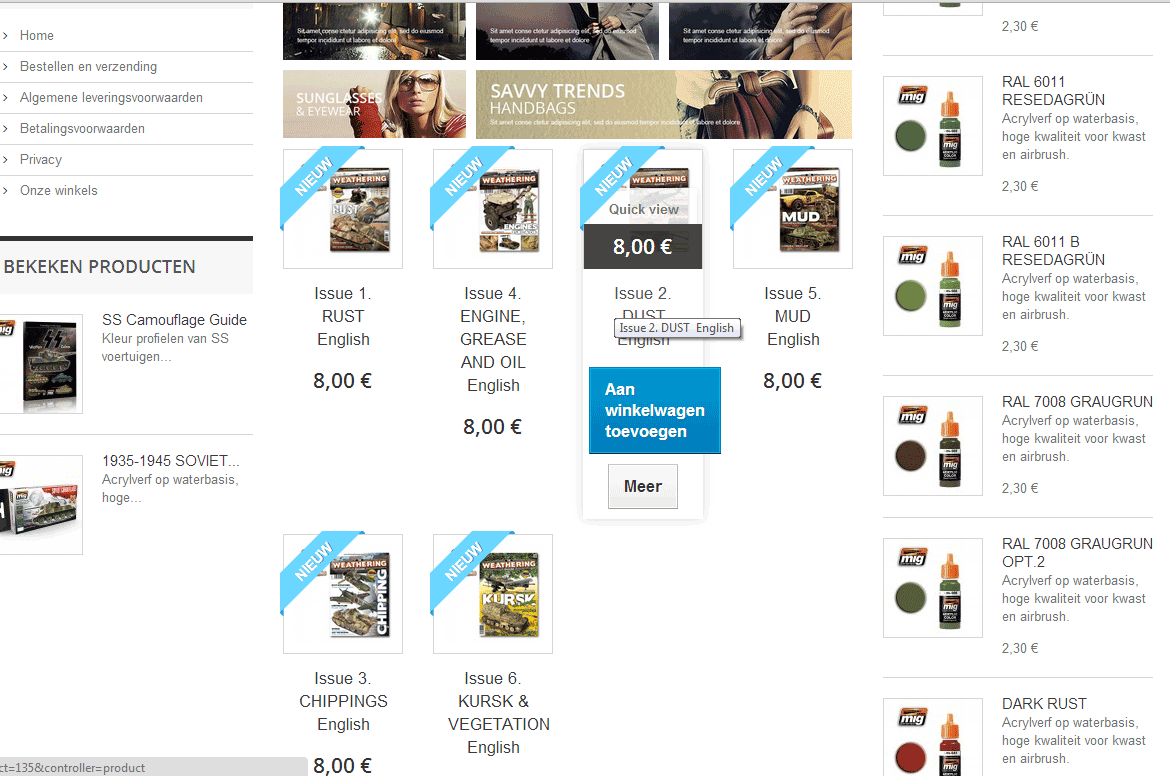The height and width of the screenshot is (776, 1170).
Task: Open Bestellen en verzending page
Action: (x=88, y=66)
